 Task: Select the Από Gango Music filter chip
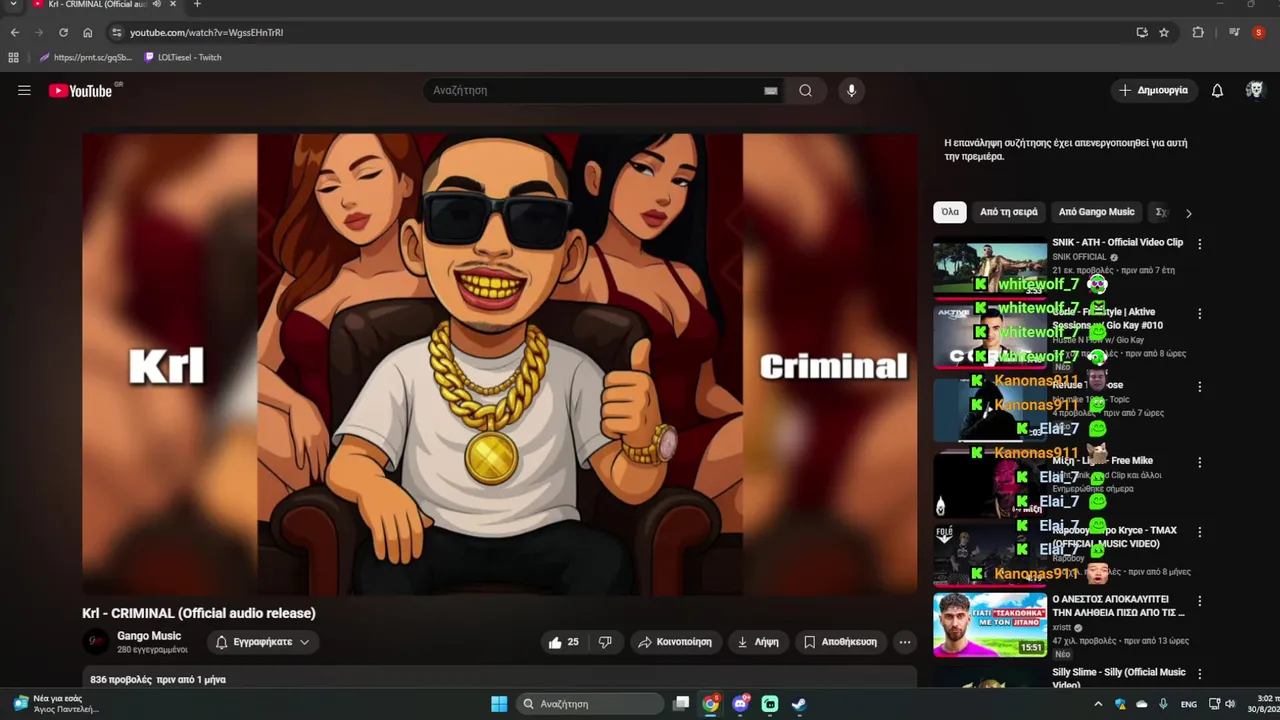[x=1096, y=212]
